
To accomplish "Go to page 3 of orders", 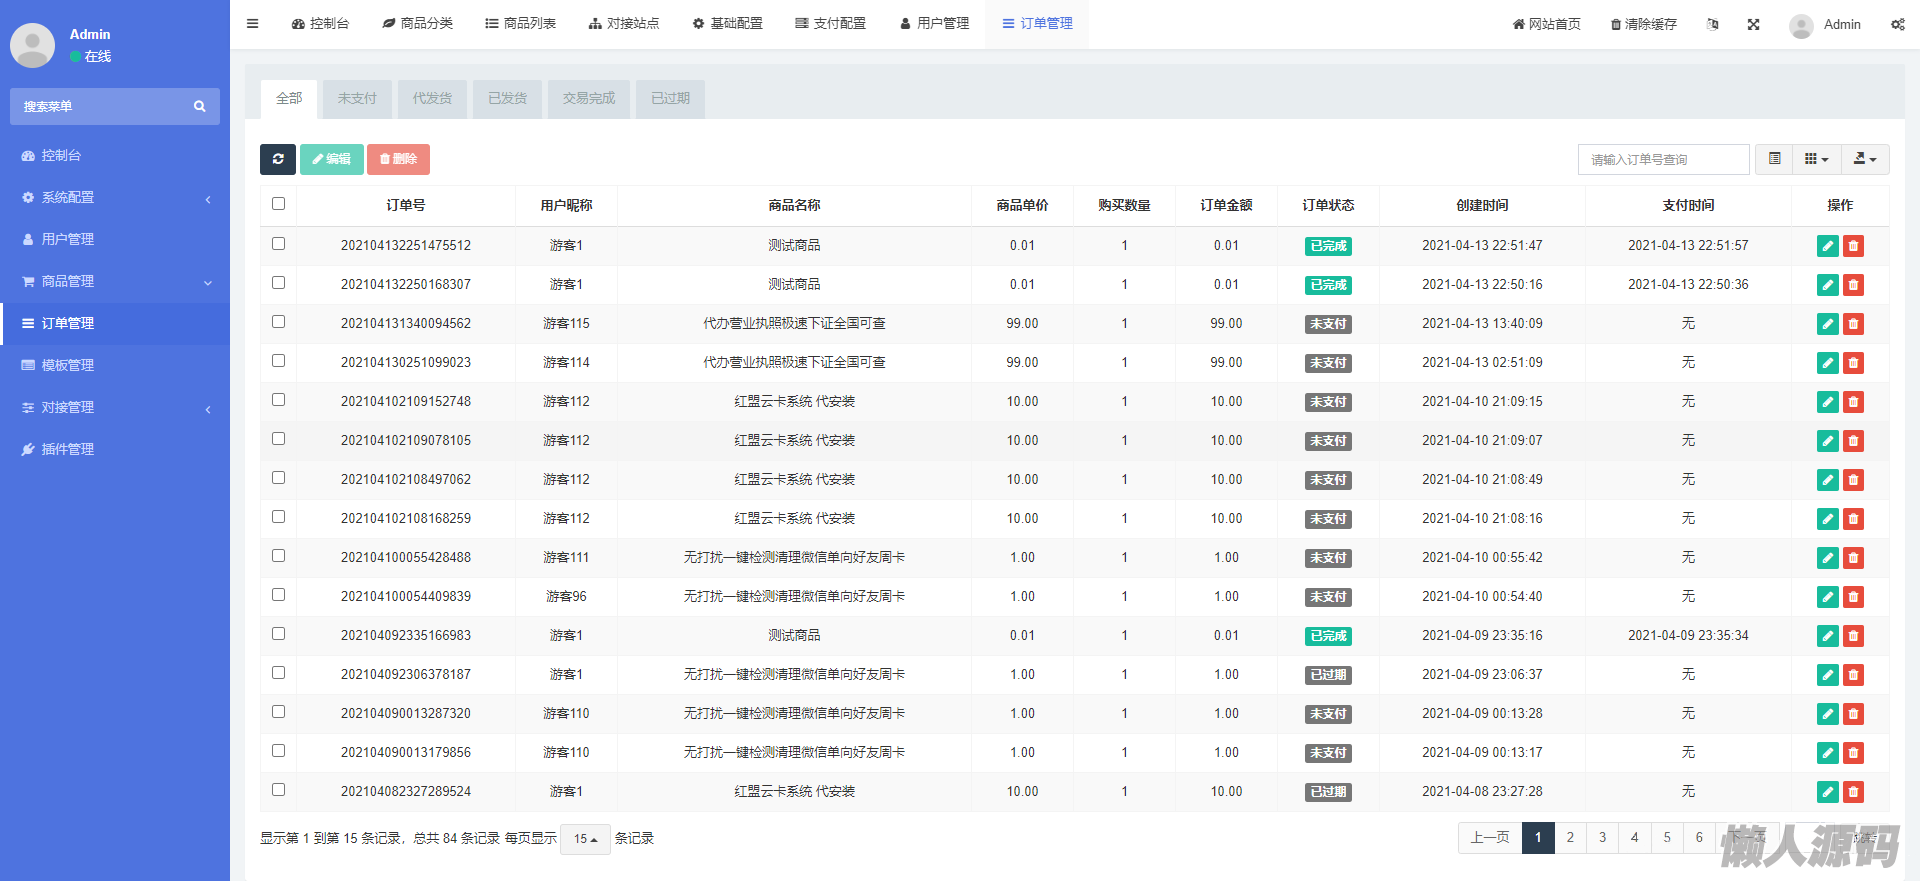I will coord(1602,838).
